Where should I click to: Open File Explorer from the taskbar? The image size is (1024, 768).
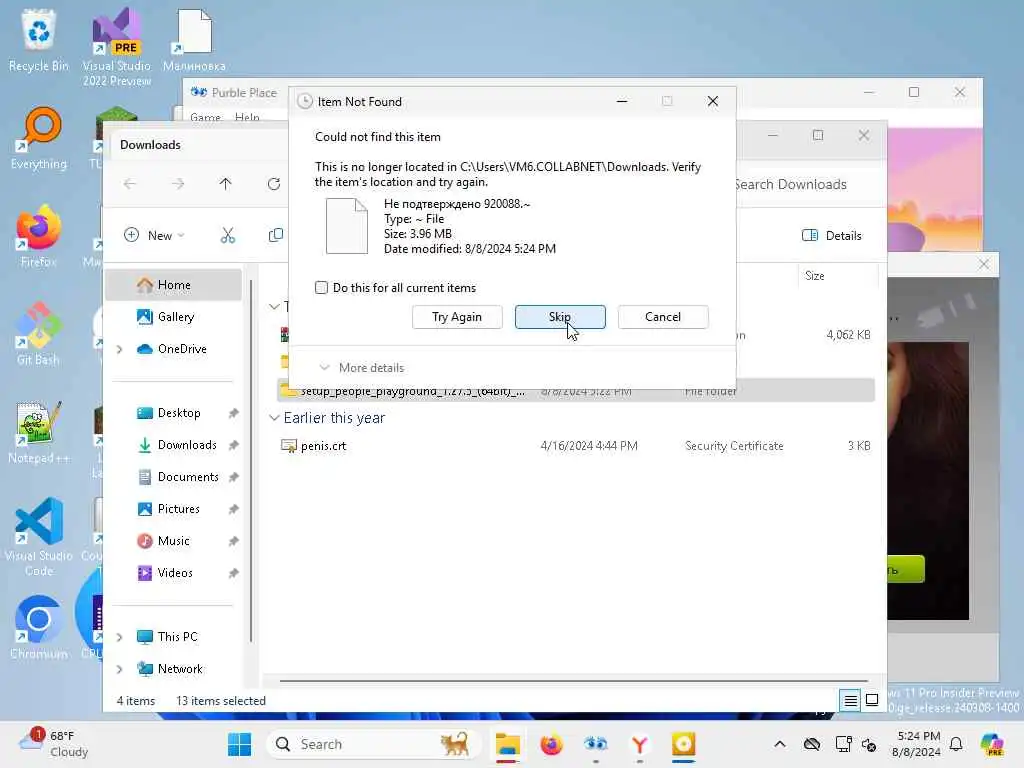coord(507,744)
